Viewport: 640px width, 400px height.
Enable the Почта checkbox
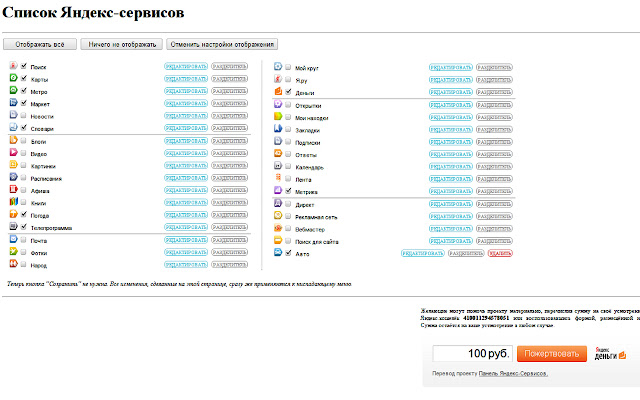[x=24, y=240]
